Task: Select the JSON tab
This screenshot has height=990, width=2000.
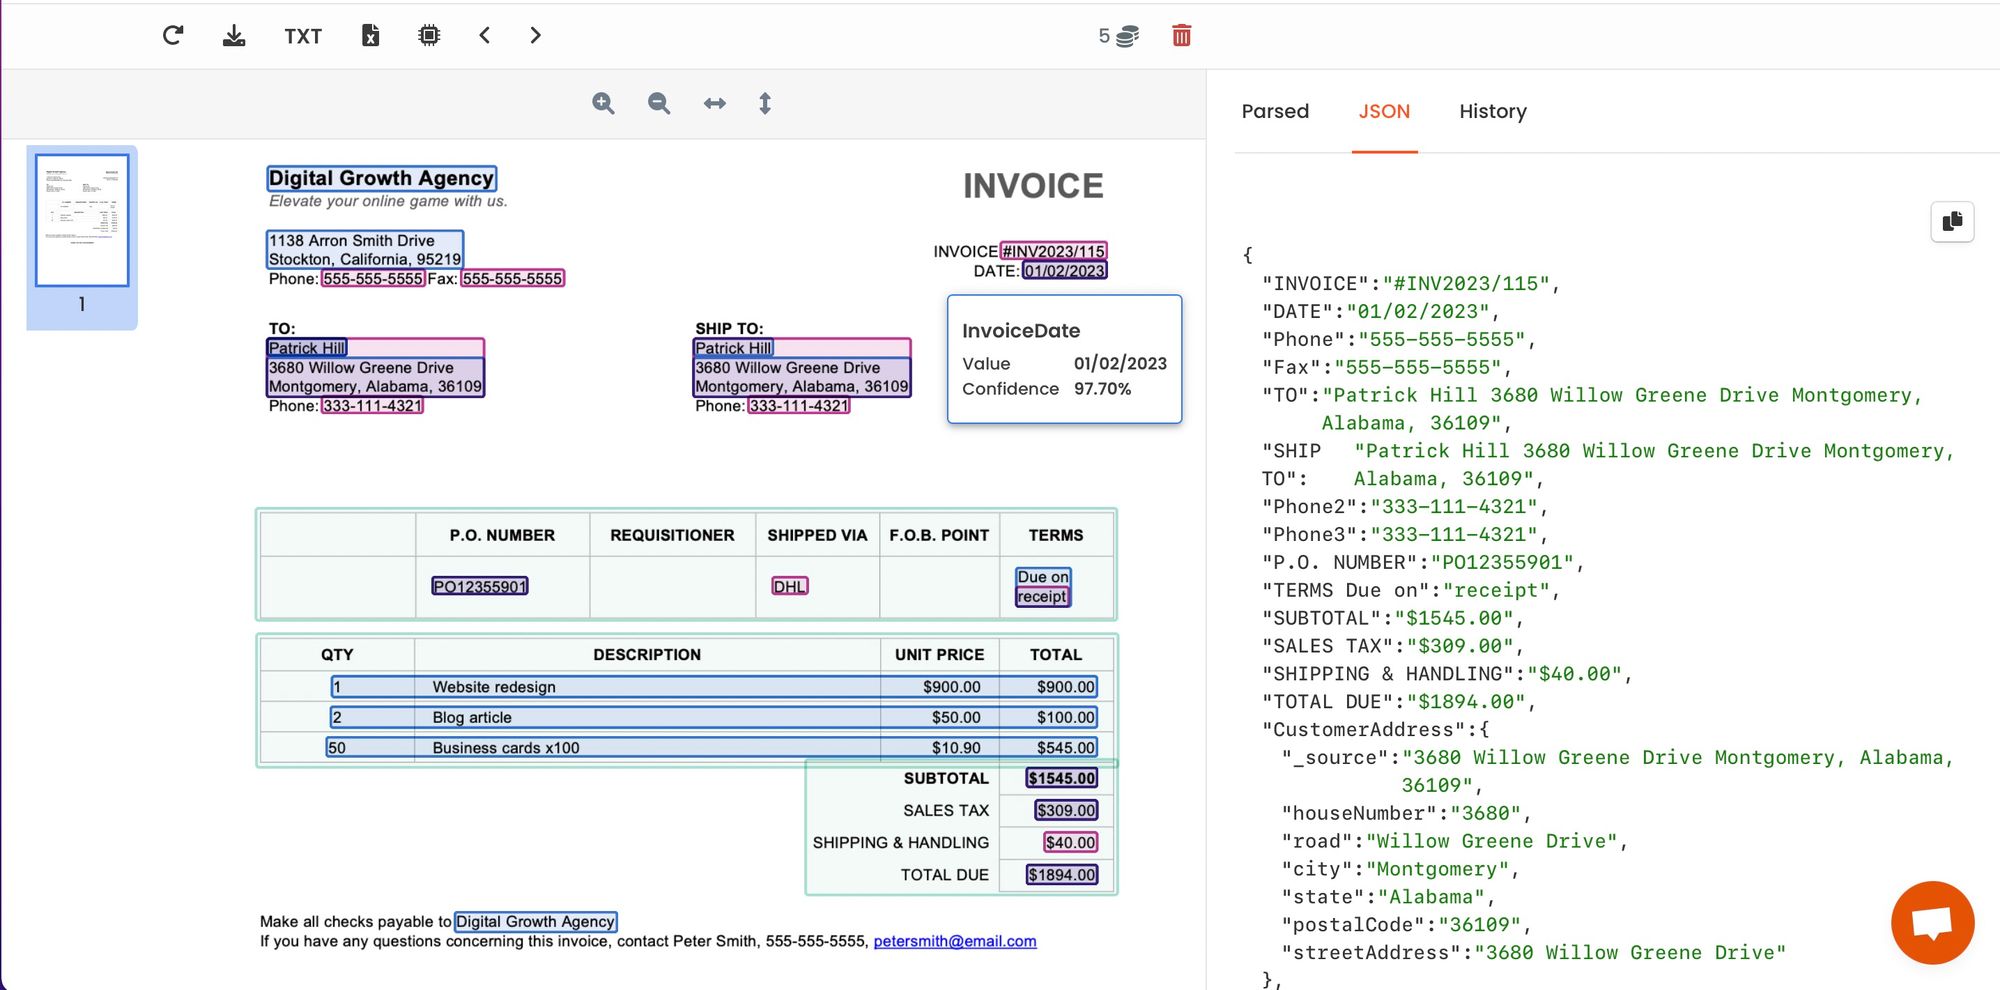Action: click(1384, 111)
